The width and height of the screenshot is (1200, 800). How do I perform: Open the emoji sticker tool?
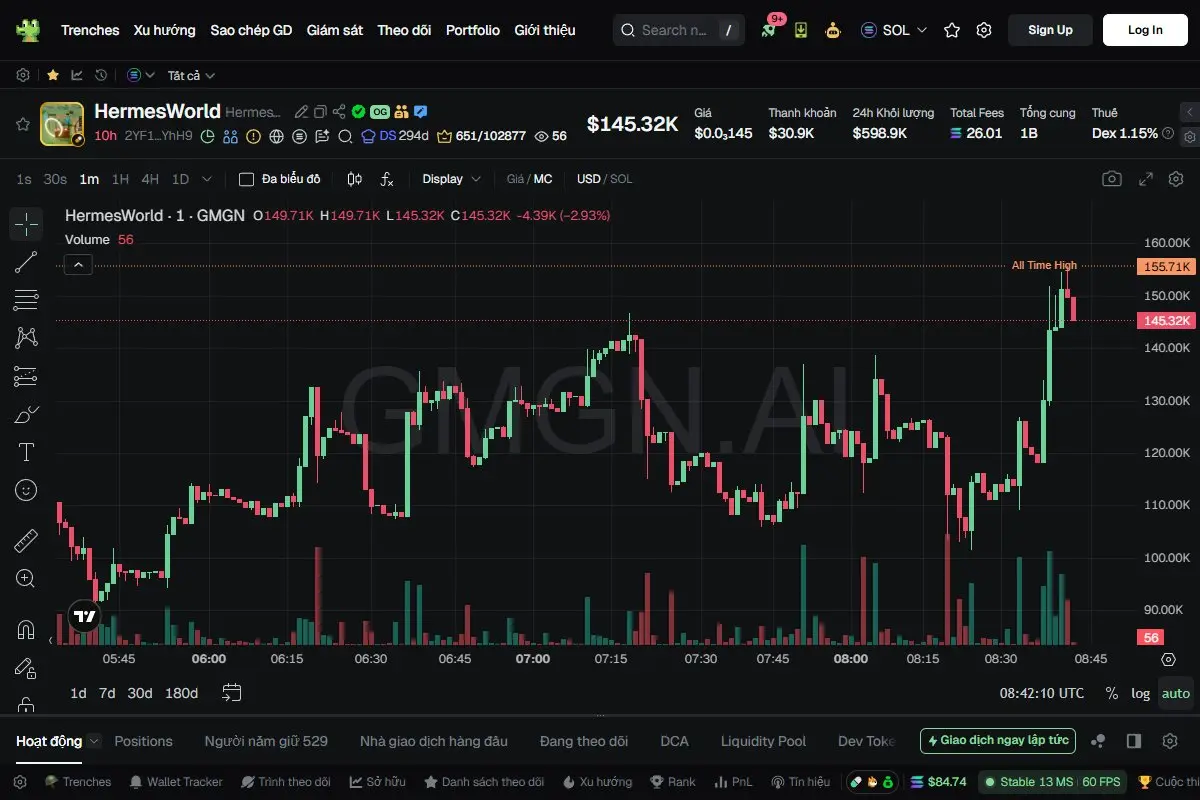pos(26,490)
